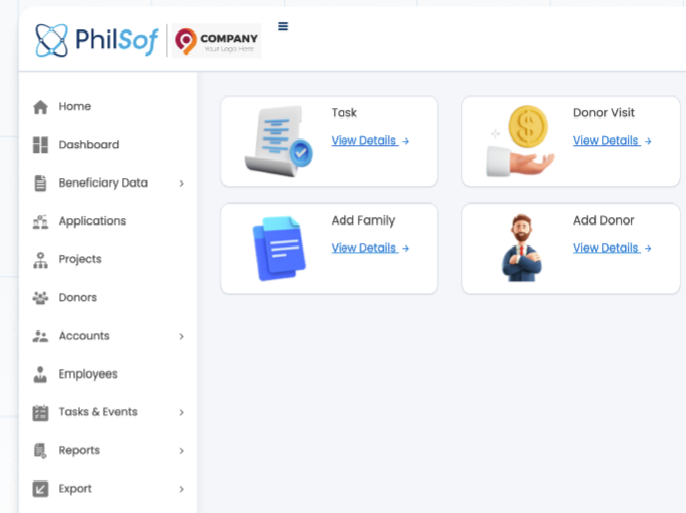This screenshot has width=686, height=513.
Task: Click the Applications sidebar icon
Action: 40,222
